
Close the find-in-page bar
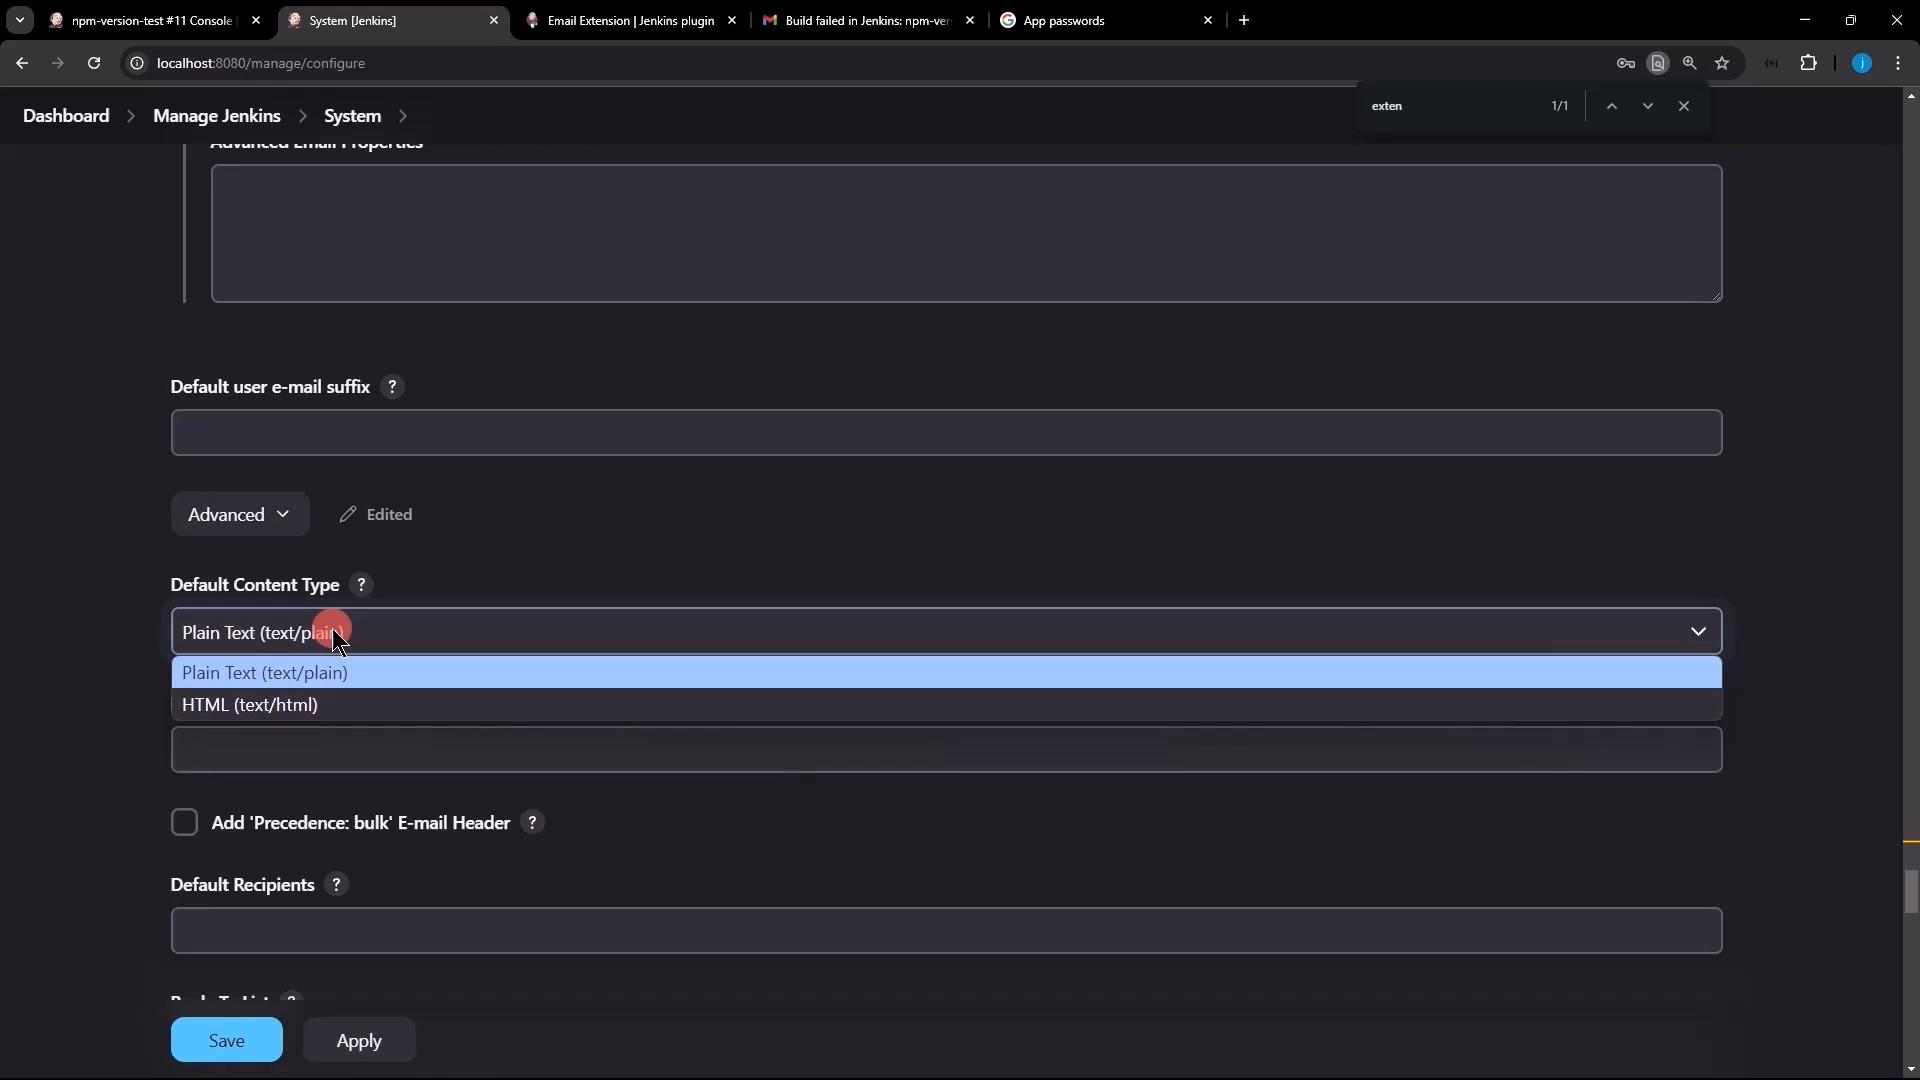click(1684, 106)
